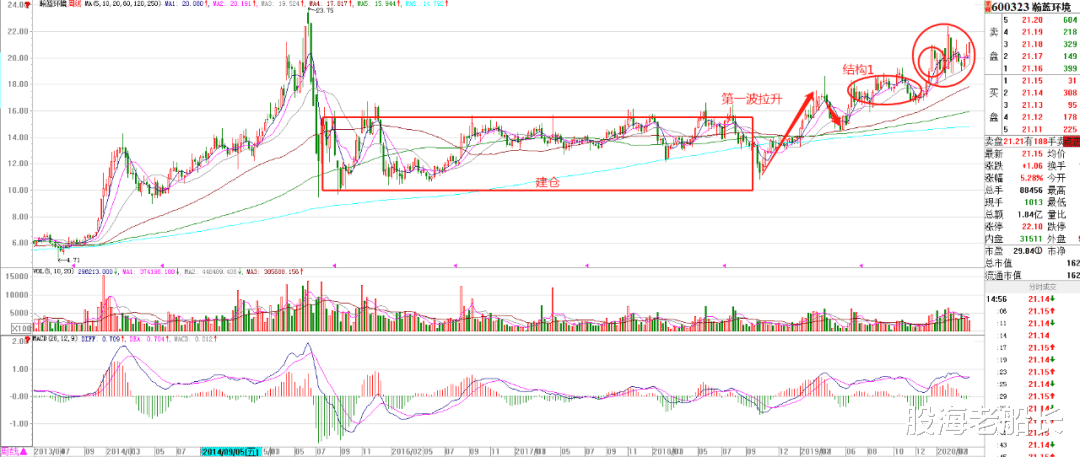
Task: Click the 23.75 peak price marker
Action: click(x=319, y=11)
